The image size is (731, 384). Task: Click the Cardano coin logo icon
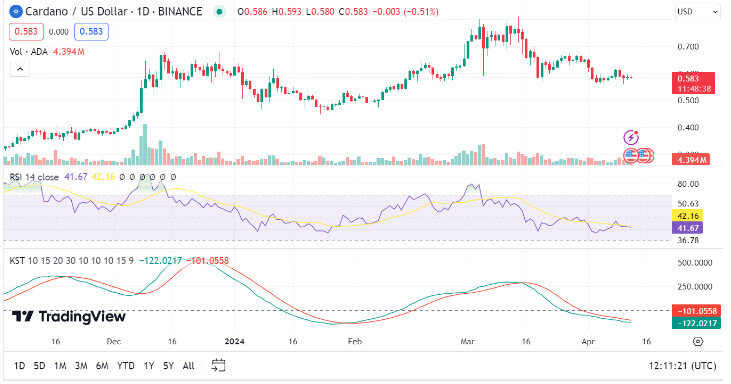coord(16,11)
